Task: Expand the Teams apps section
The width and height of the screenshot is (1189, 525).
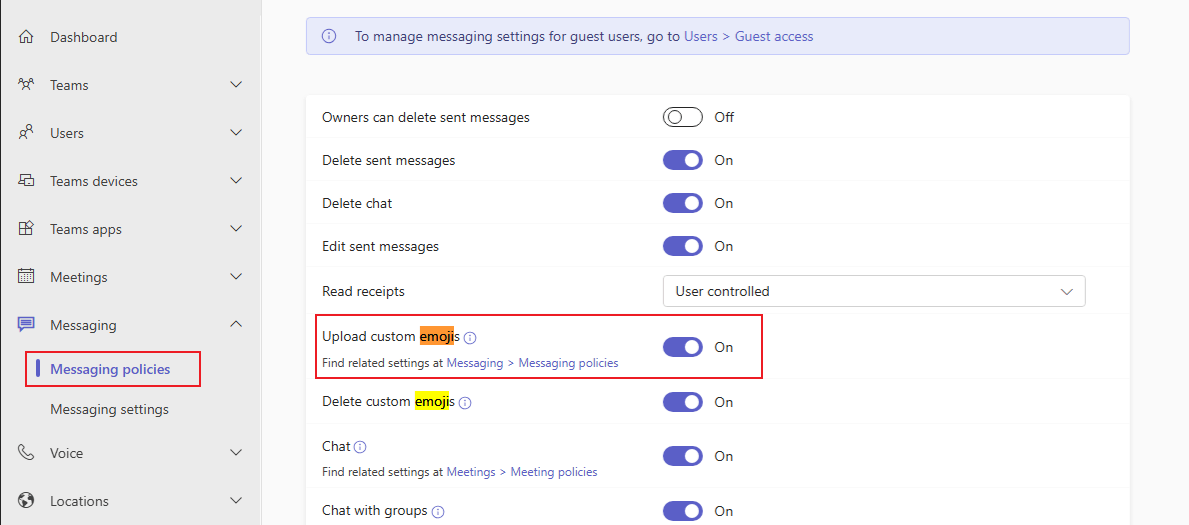Action: [236, 228]
